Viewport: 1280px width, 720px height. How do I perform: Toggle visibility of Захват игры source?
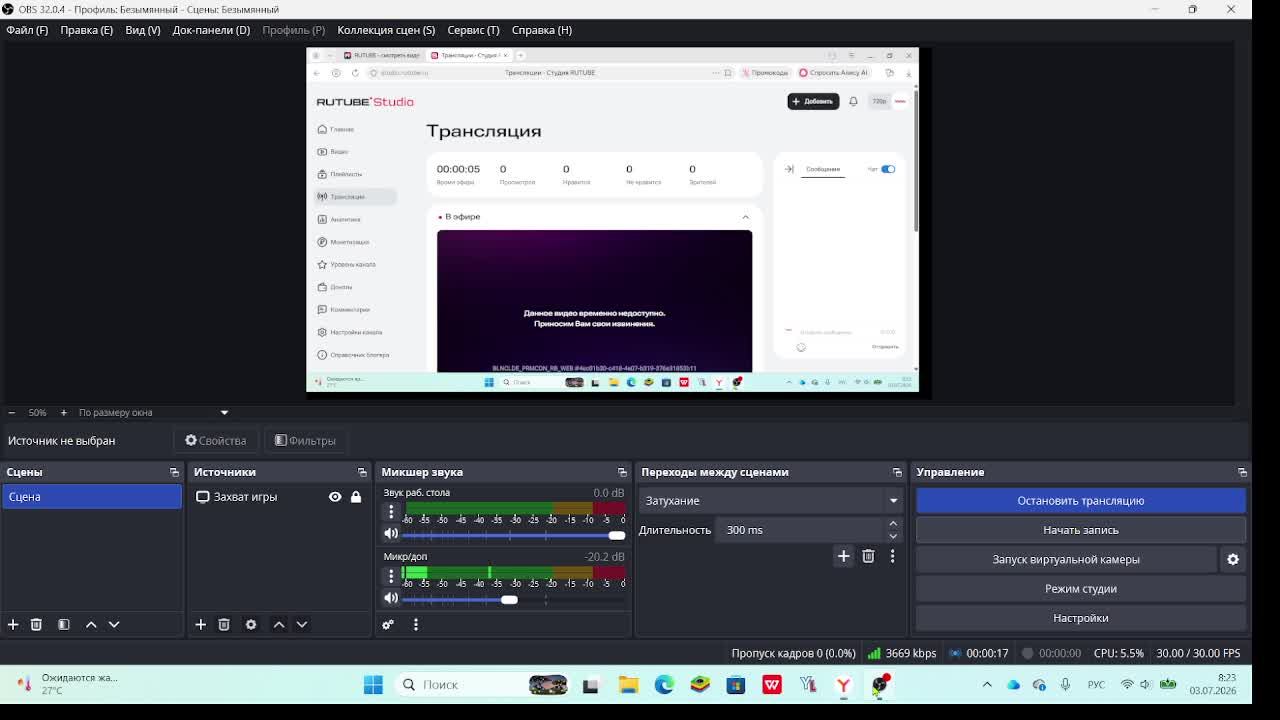tap(335, 497)
